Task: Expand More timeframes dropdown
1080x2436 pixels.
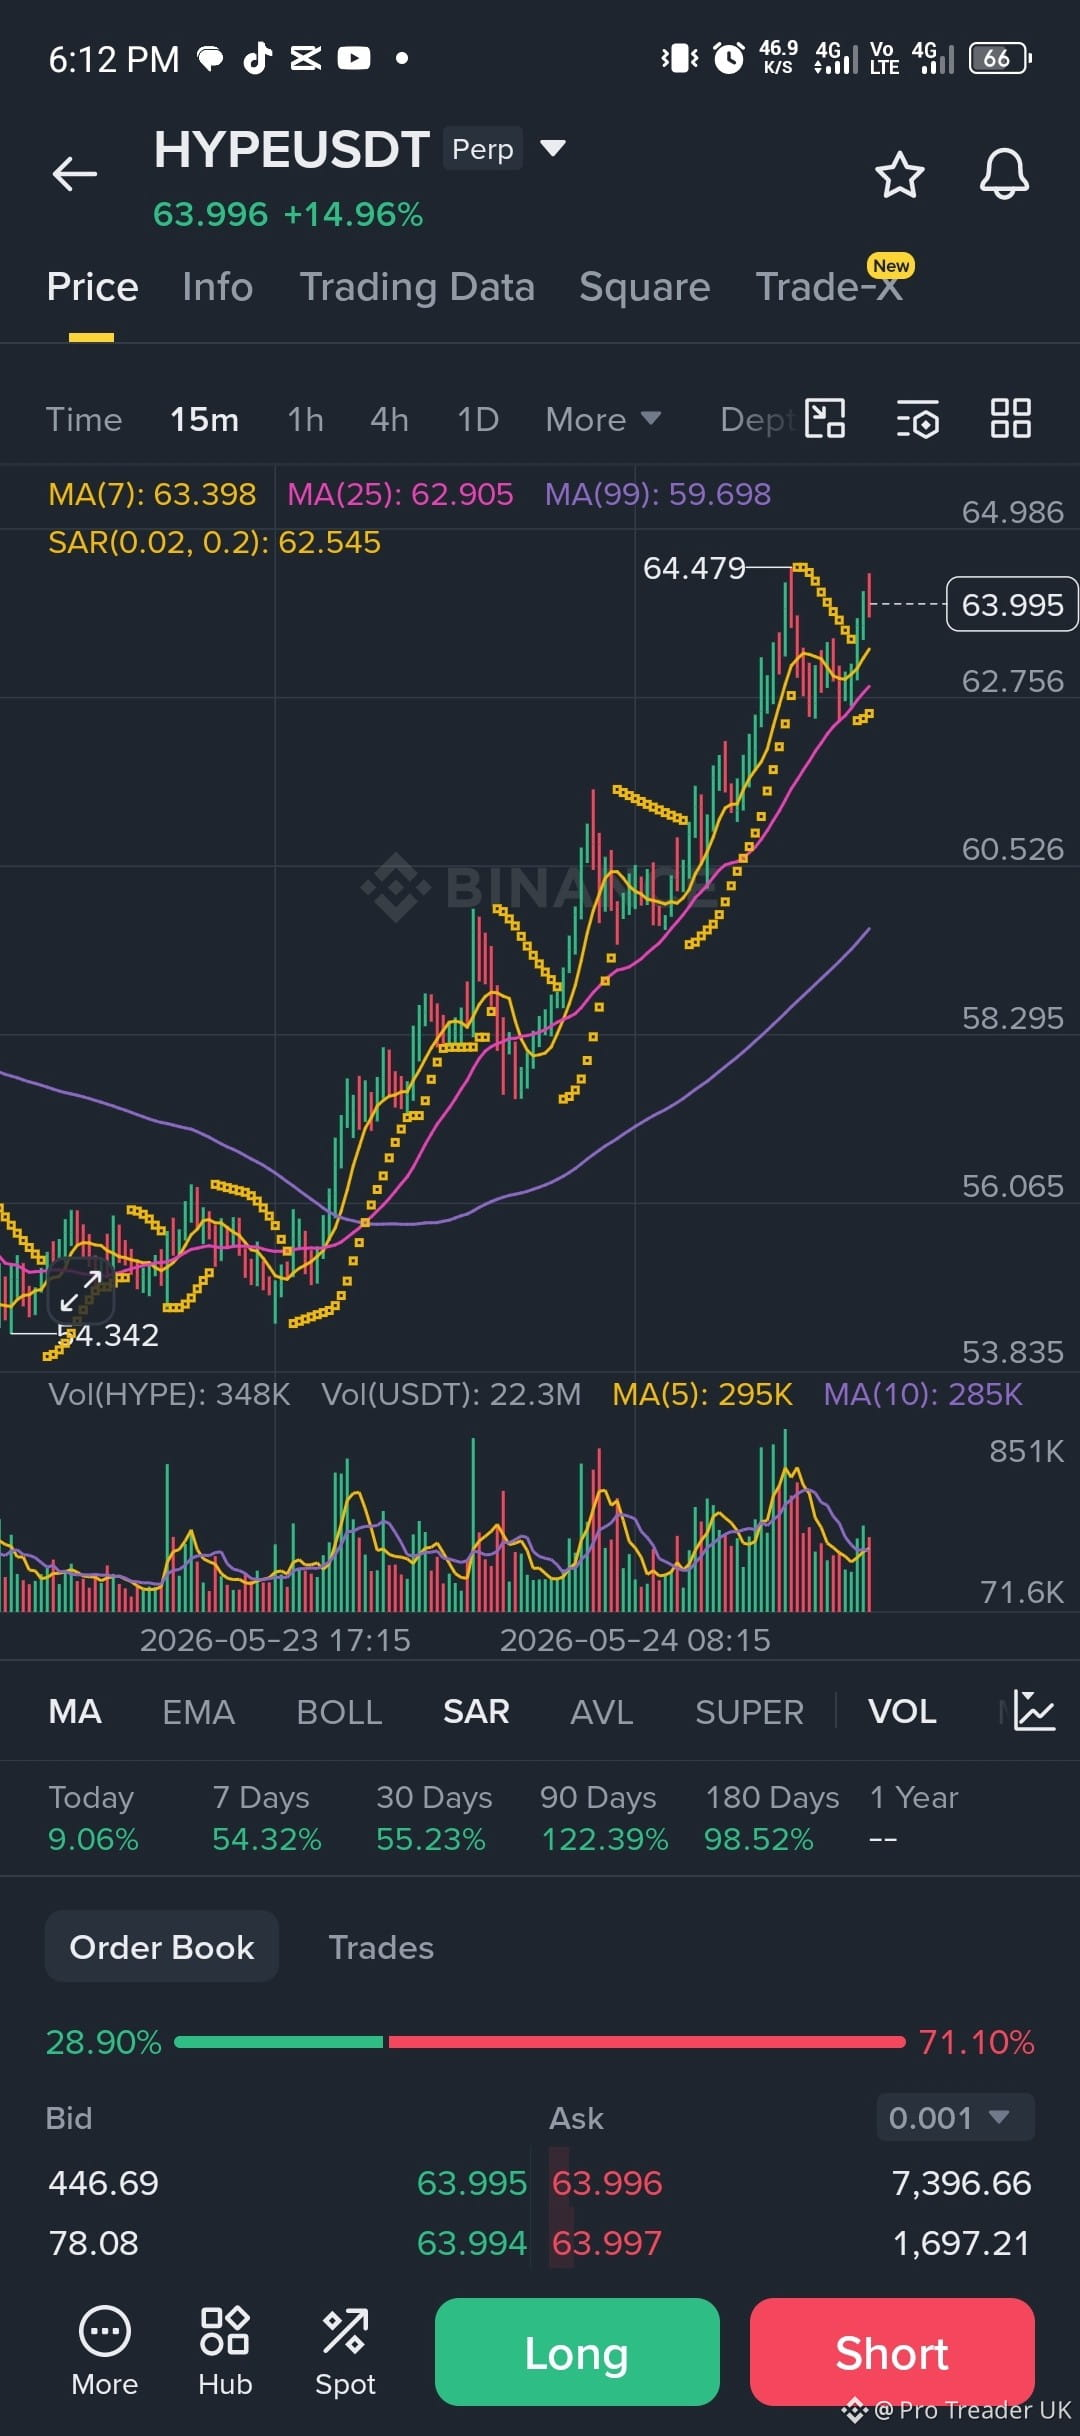Action: click(603, 419)
